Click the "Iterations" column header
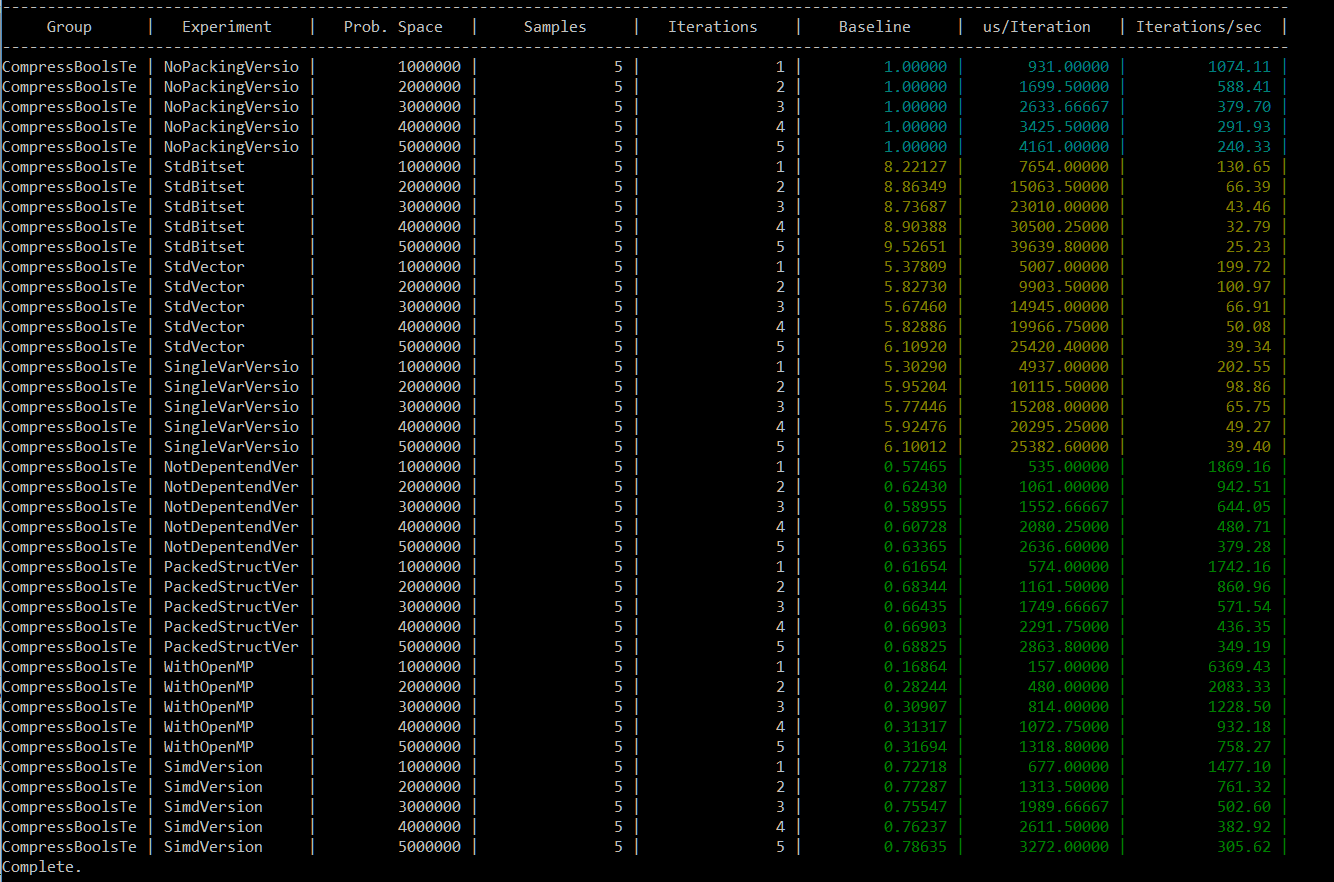The width and height of the screenshot is (1334, 882). click(713, 27)
